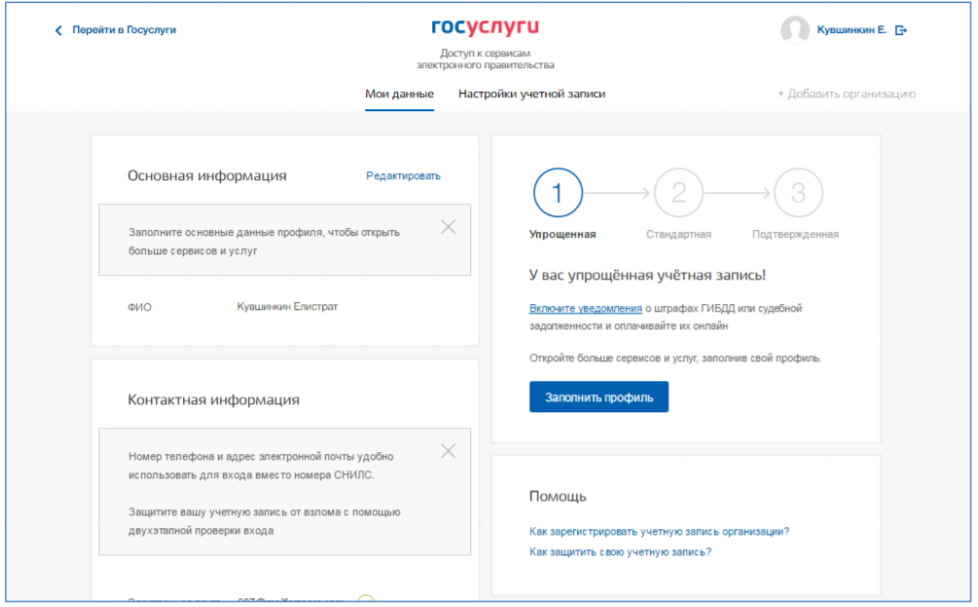Click the Кувшинкин Е. user name

click(851, 30)
